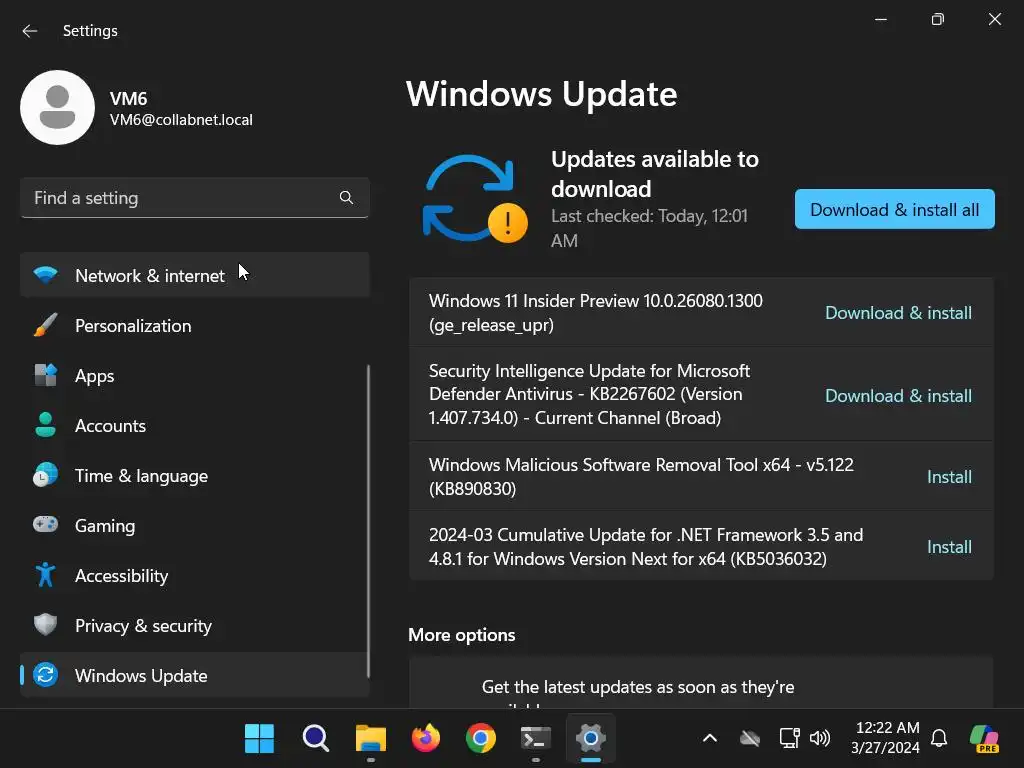Download & install Windows 11 Insider Preview

[x=898, y=313]
